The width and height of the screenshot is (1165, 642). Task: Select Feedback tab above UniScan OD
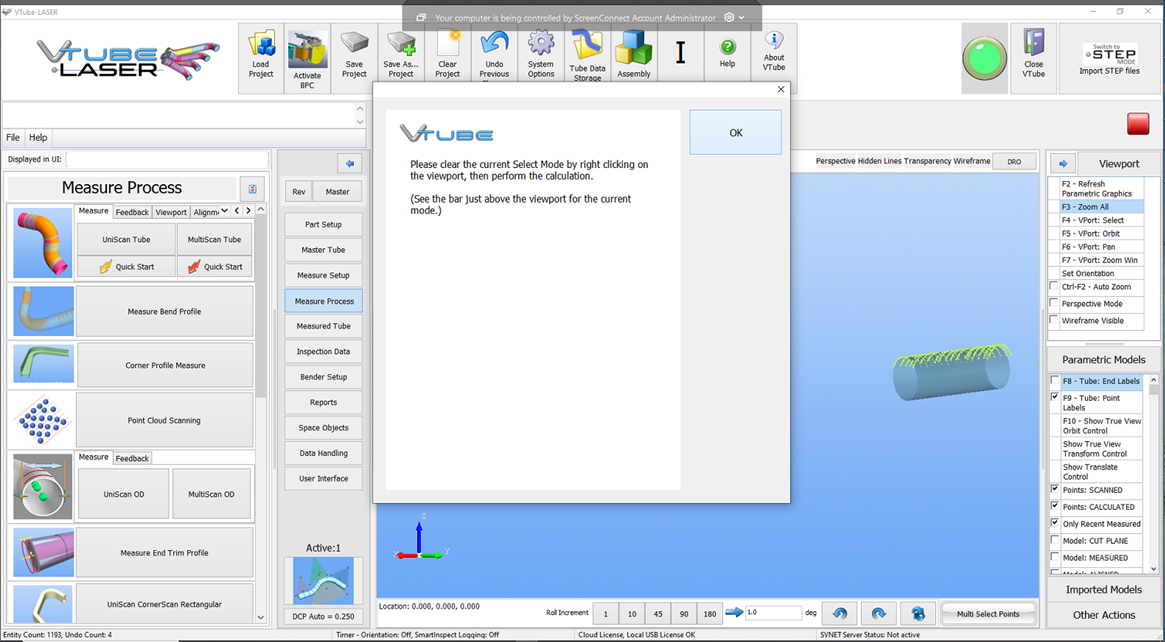coord(132,458)
